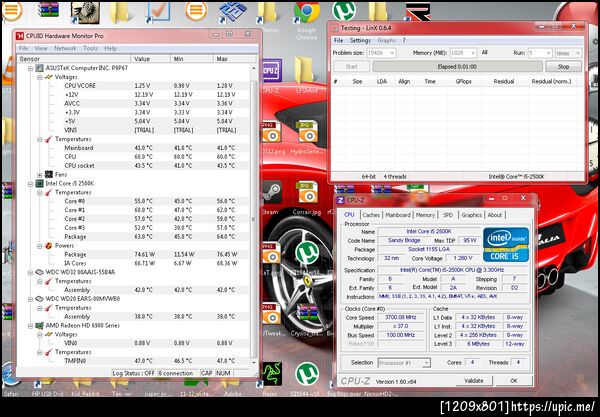The height and width of the screenshot is (417, 600).
Task: Open the uTorrent shortcut beside Google Chrome
Action: (x=344, y=11)
